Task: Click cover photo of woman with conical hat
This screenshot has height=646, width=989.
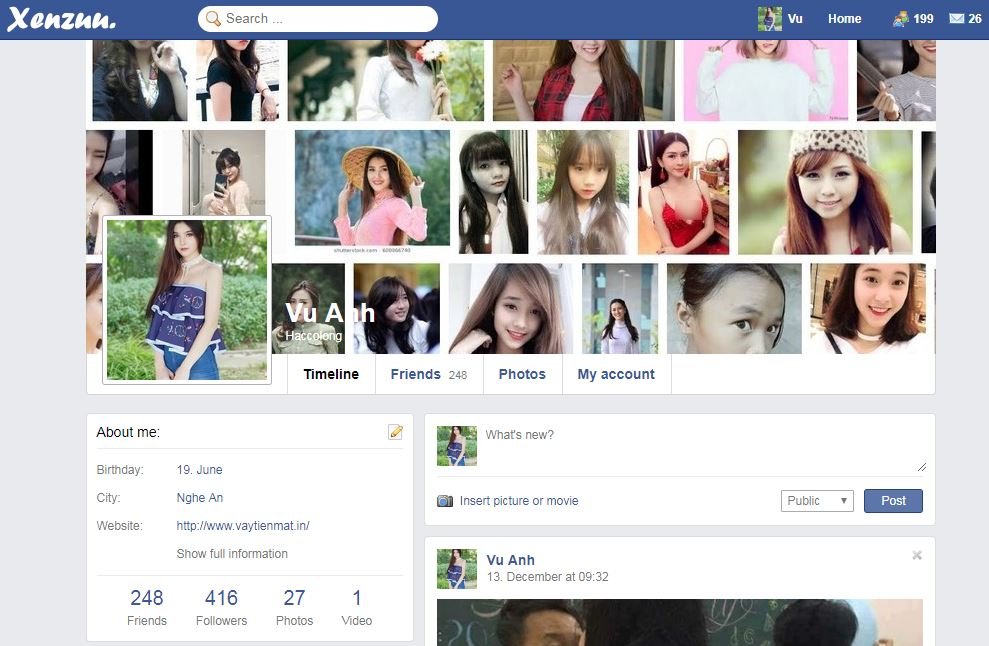Action: click(372, 188)
